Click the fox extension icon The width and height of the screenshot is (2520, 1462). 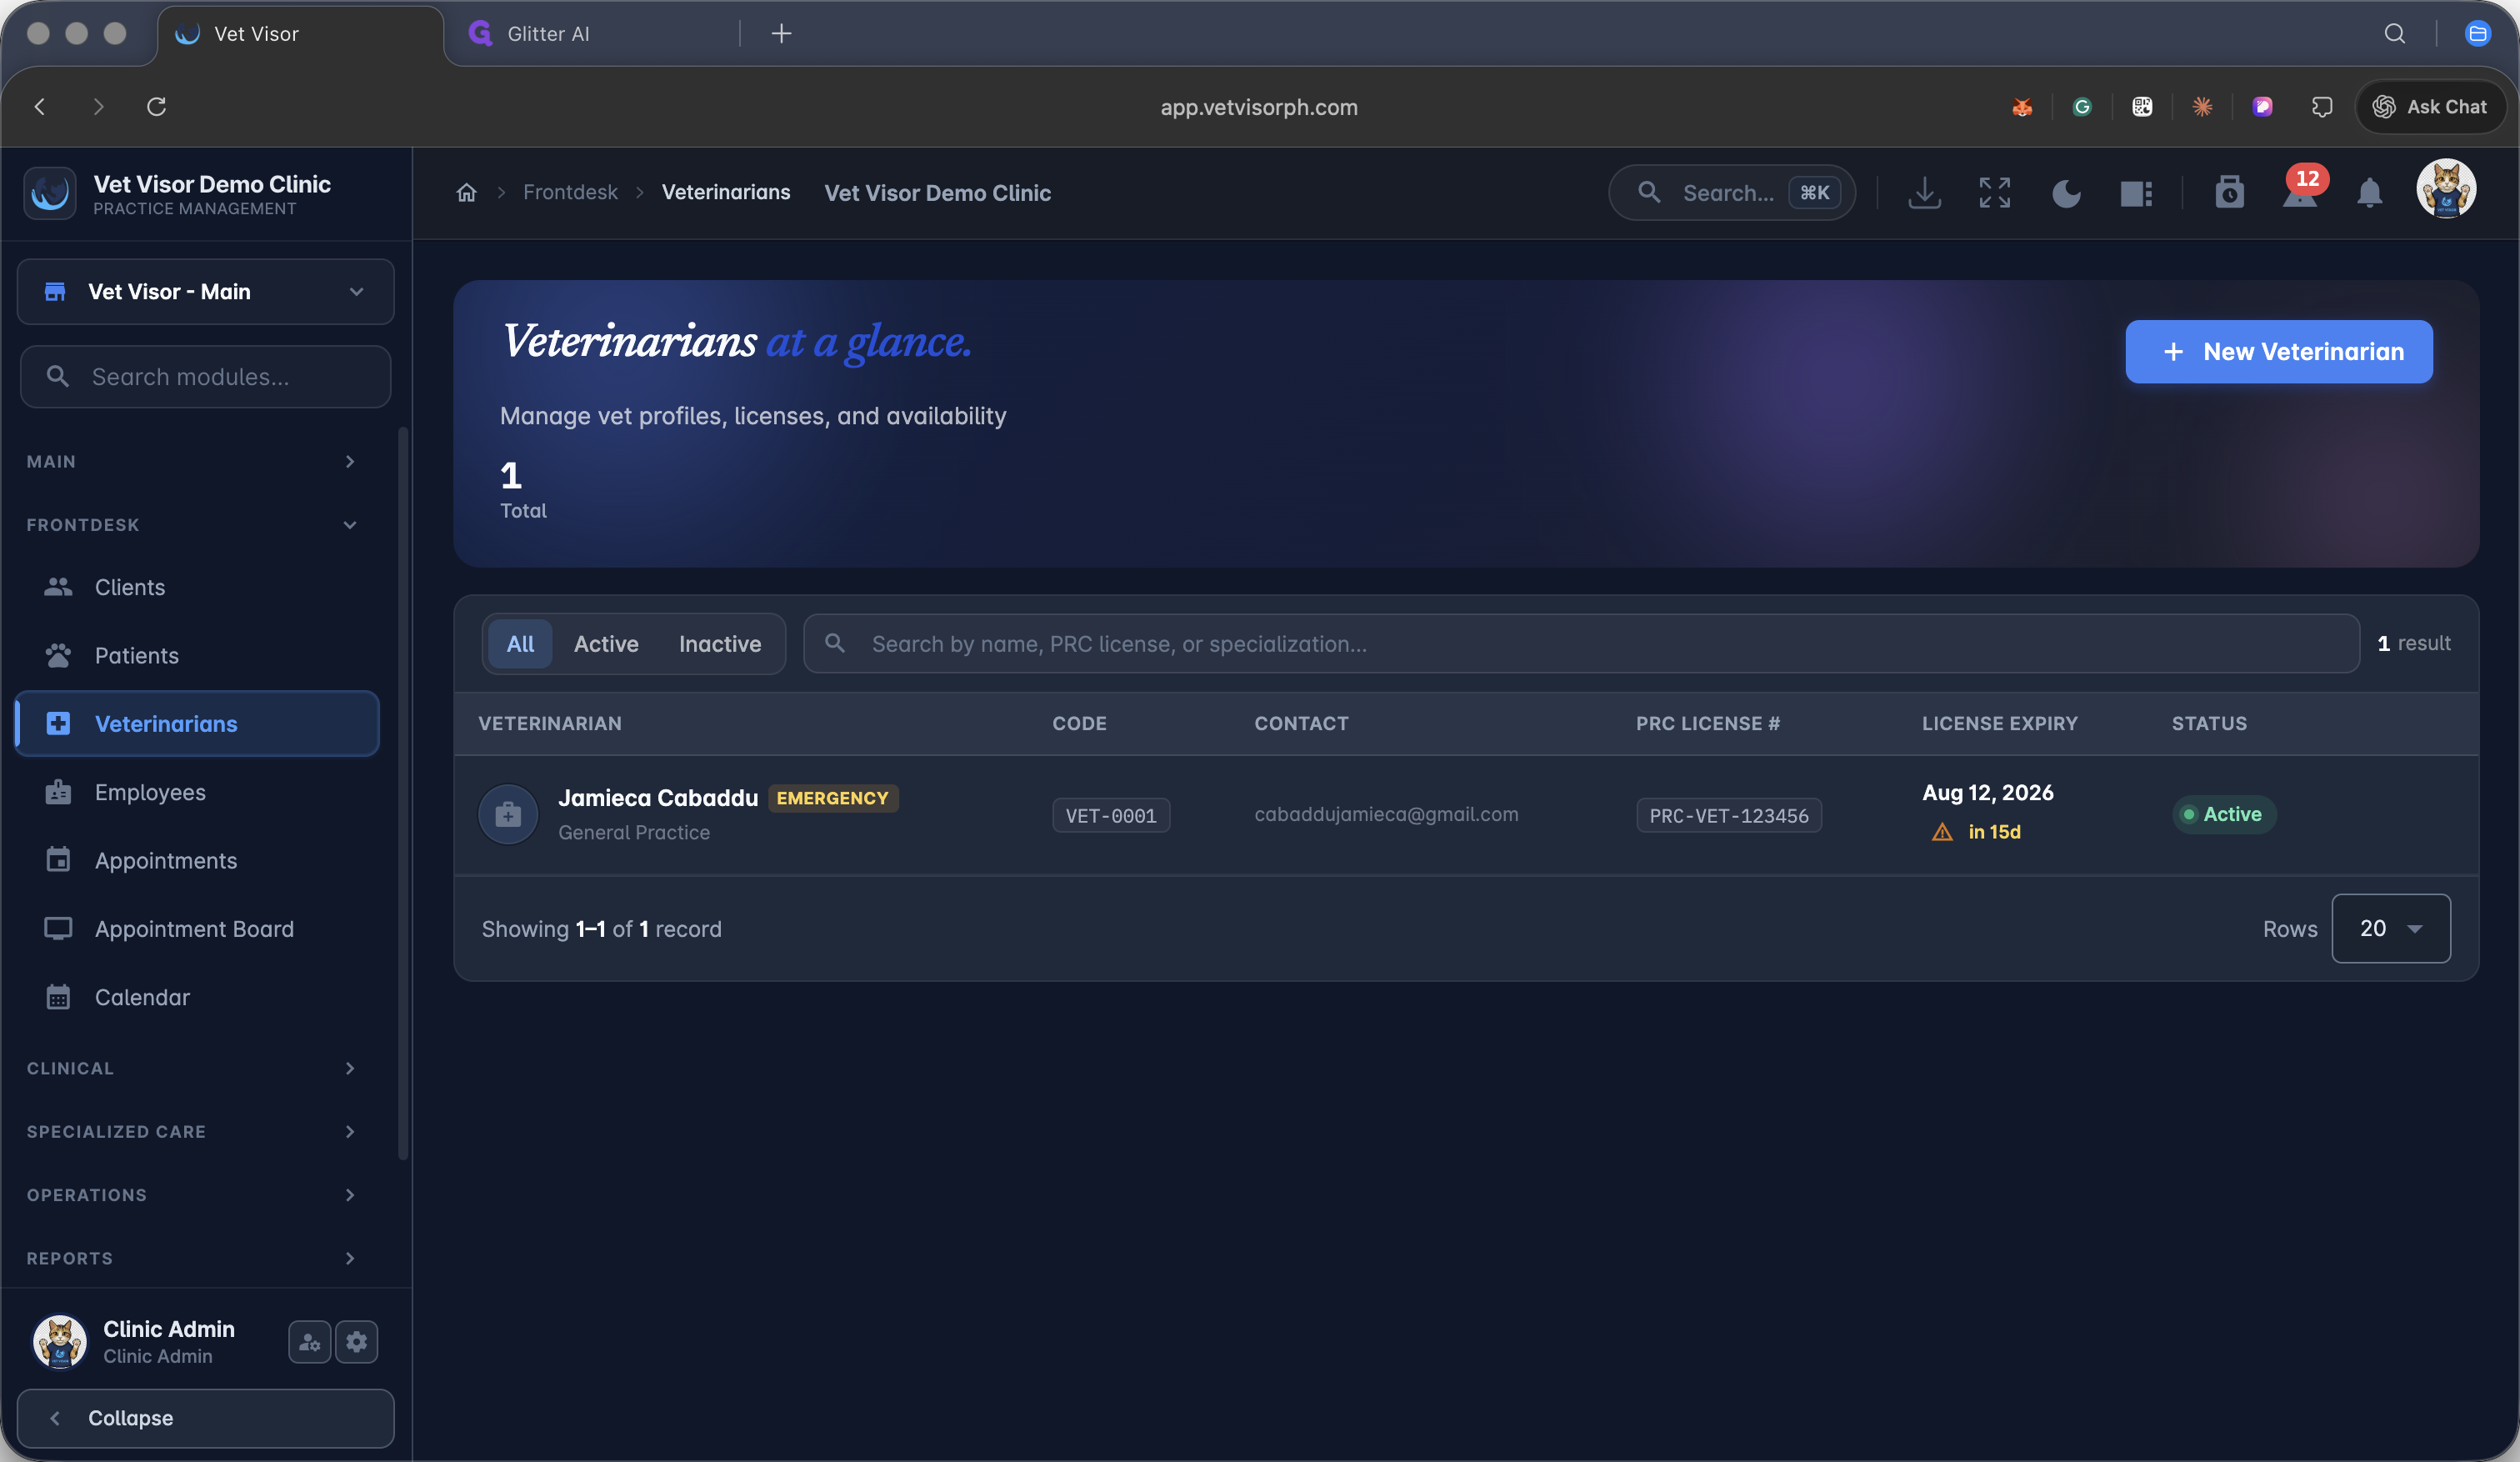point(2022,106)
